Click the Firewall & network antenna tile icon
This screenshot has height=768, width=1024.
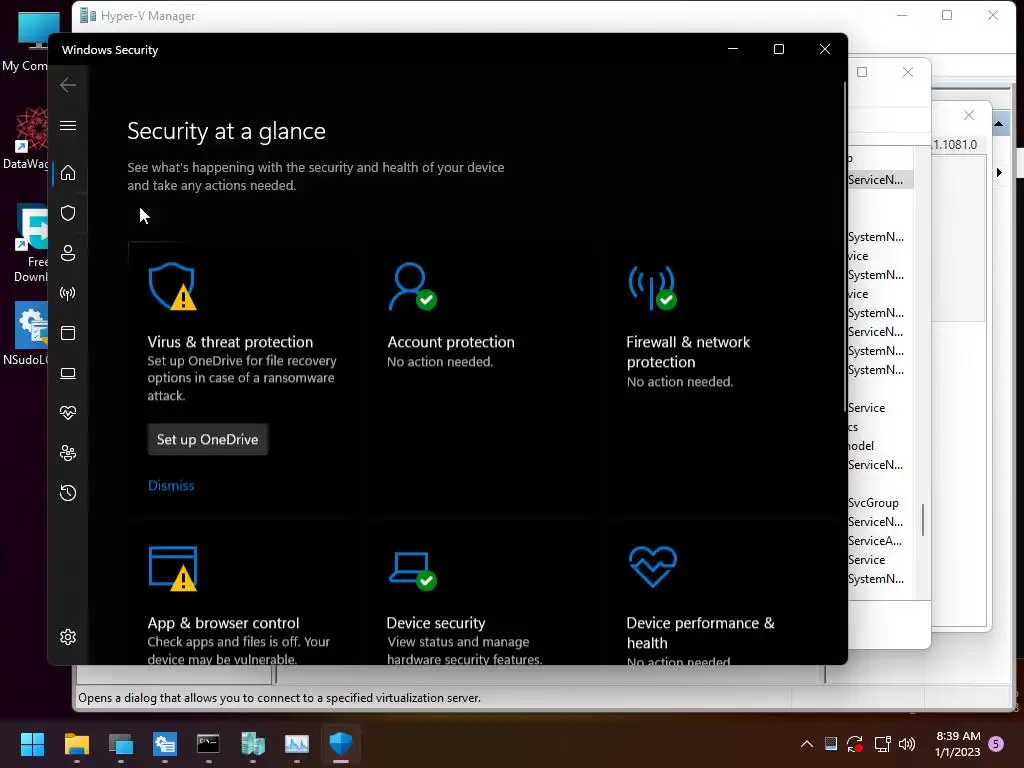pyautogui.click(x=652, y=287)
